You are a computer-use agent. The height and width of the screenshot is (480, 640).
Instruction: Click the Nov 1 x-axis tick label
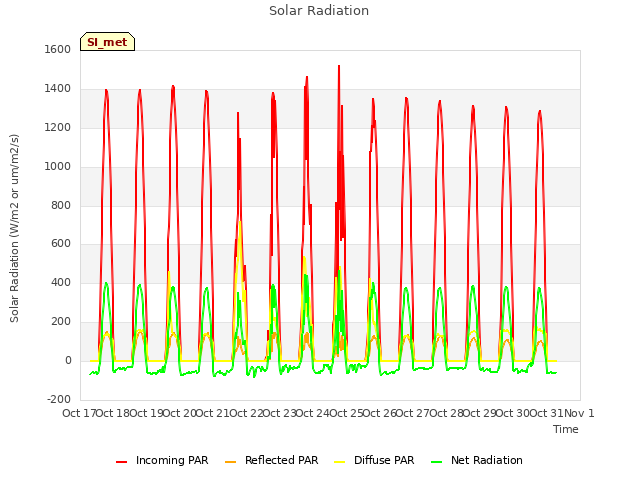click(x=579, y=413)
